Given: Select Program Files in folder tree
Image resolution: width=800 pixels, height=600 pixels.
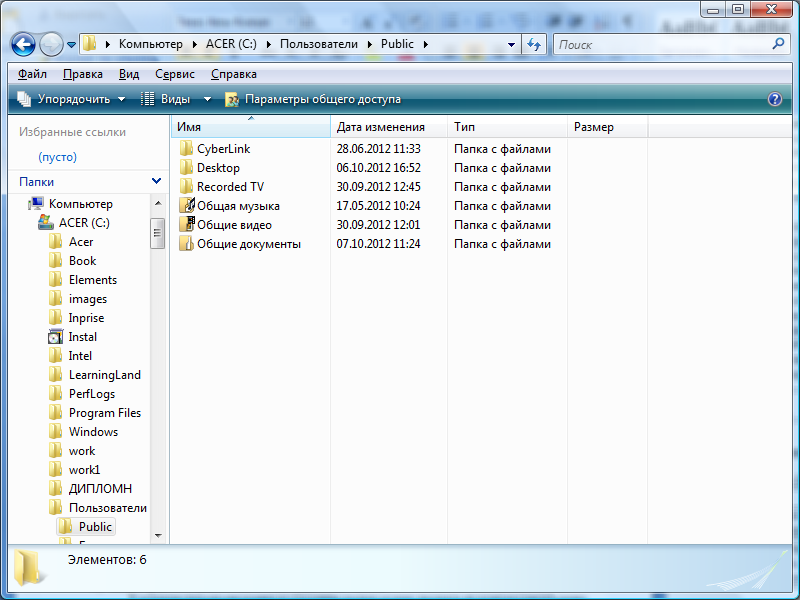Looking at the screenshot, I should click(104, 413).
